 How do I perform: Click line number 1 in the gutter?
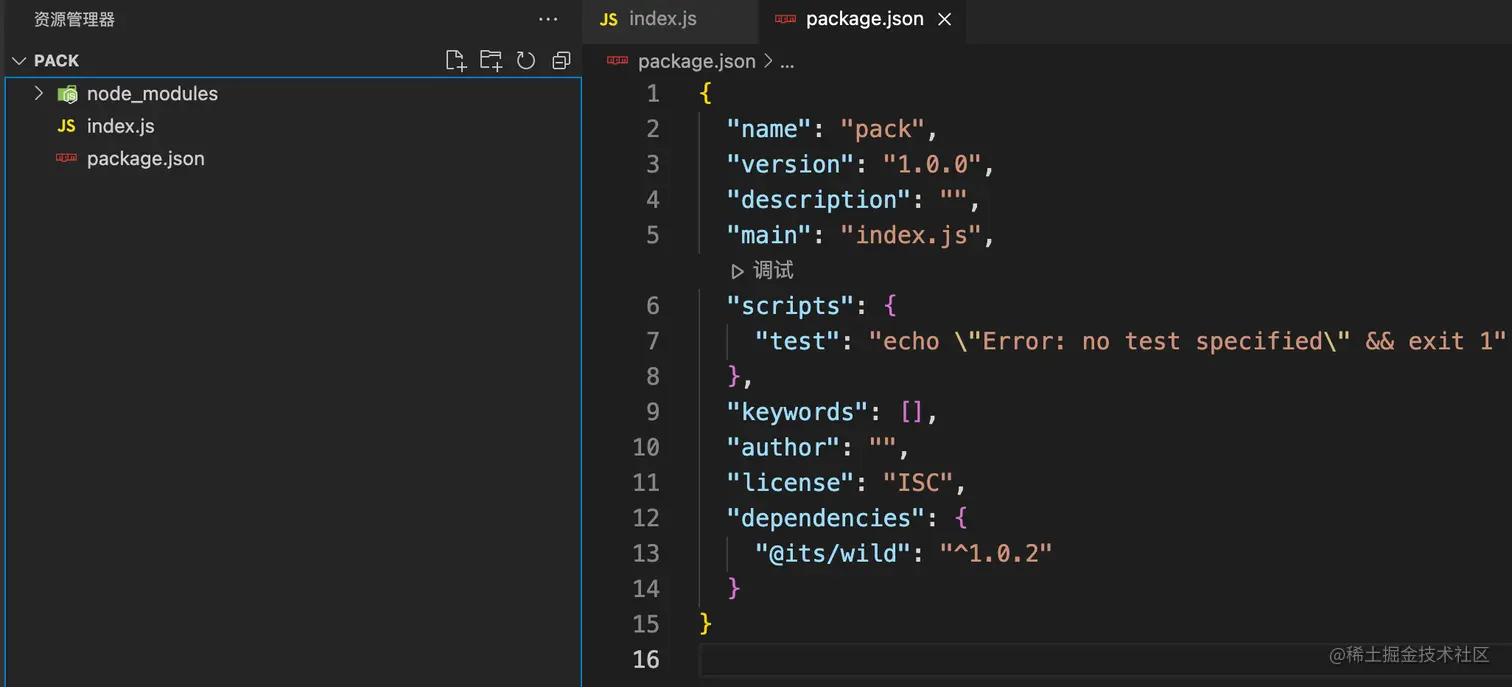653,94
